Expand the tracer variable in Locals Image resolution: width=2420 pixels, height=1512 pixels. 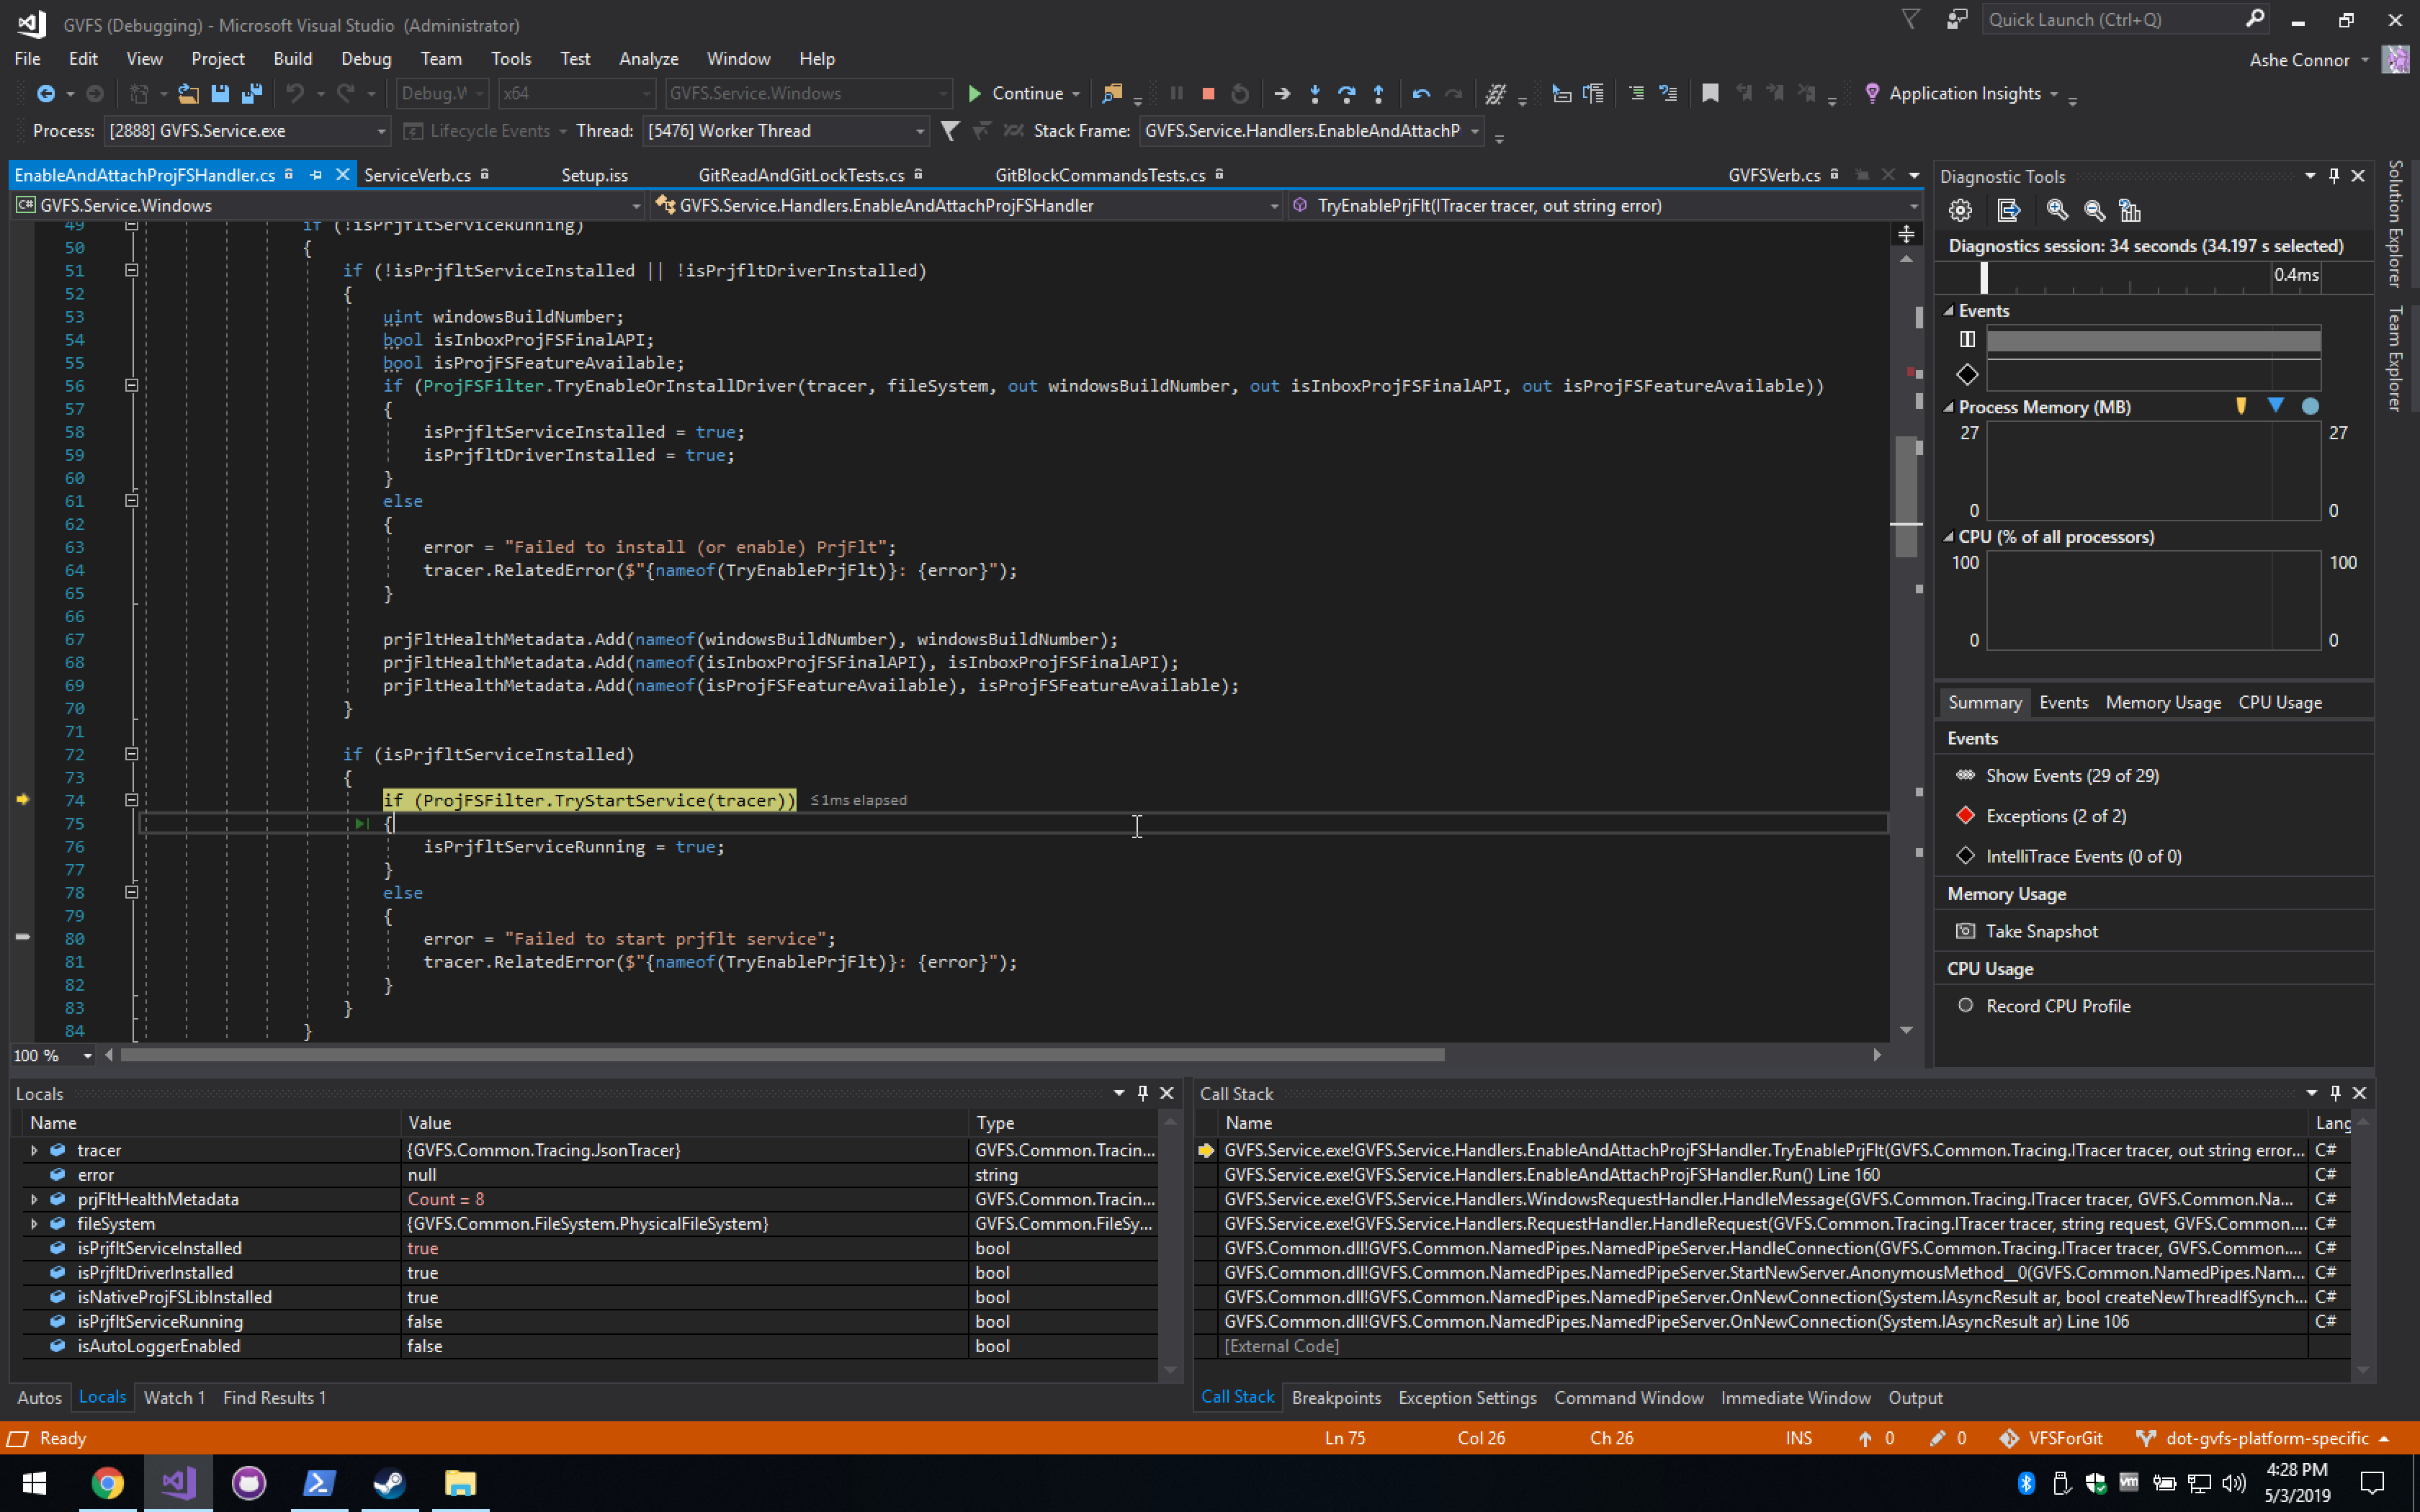click(x=34, y=1150)
